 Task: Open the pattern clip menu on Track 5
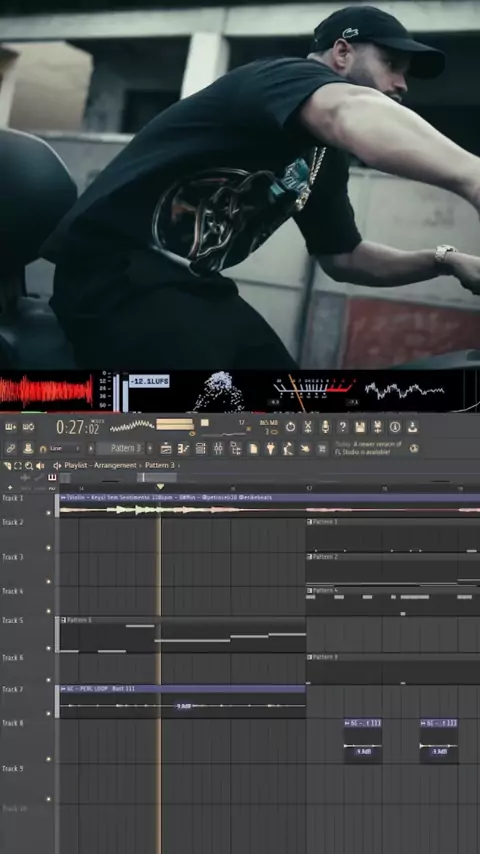tap(63, 620)
